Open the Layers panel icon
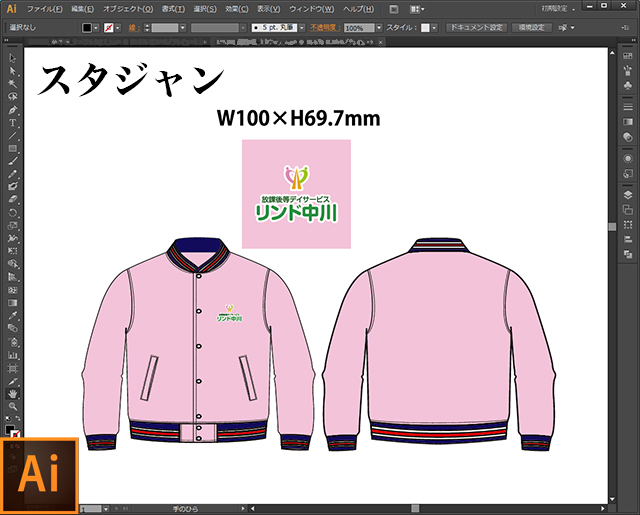This screenshot has width=640, height=515. (x=628, y=195)
